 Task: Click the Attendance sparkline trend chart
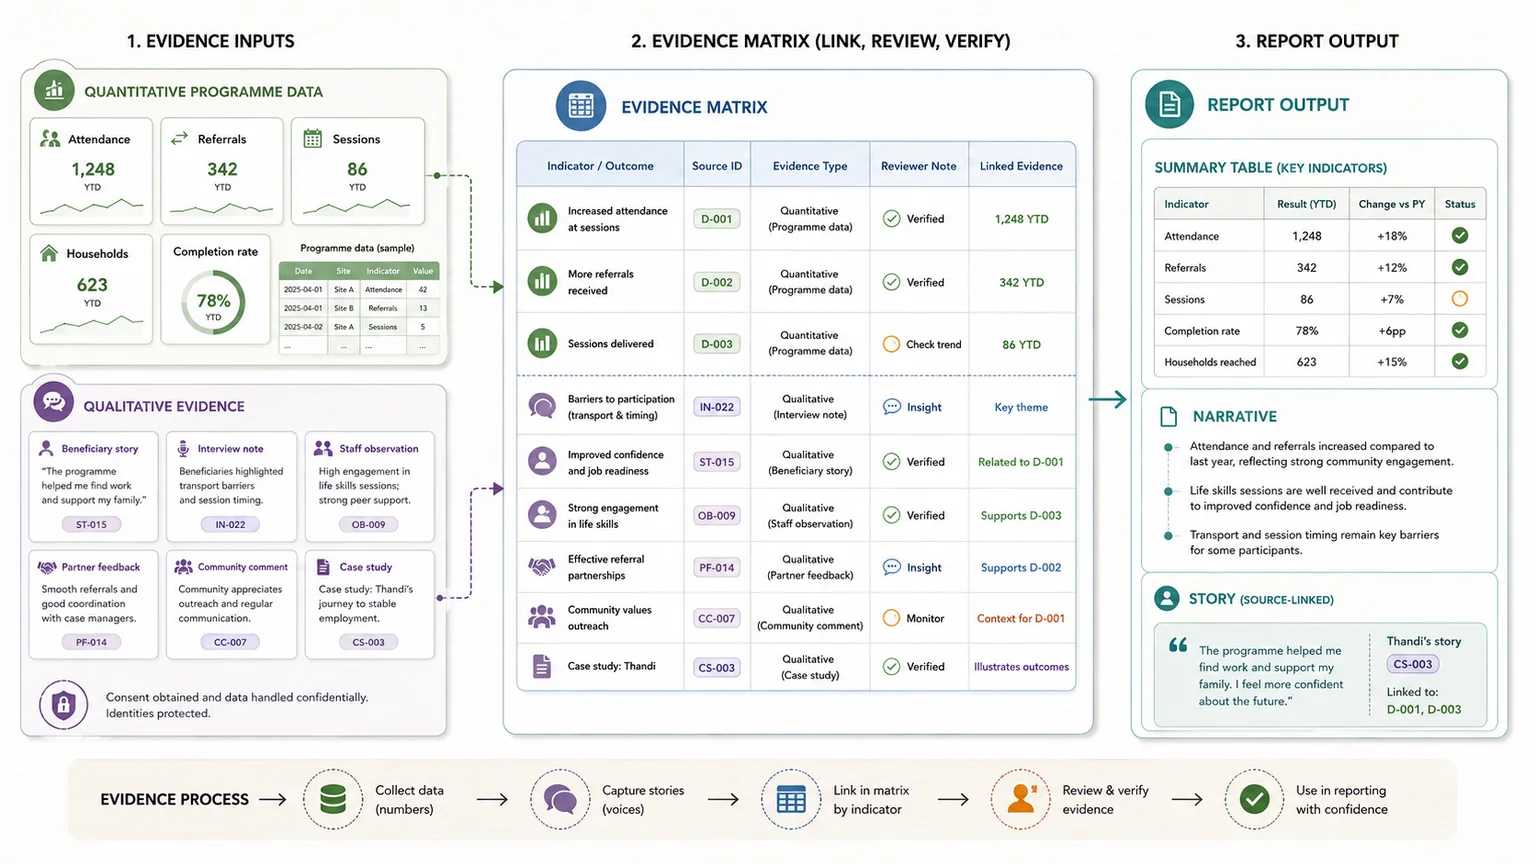tap(92, 207)
